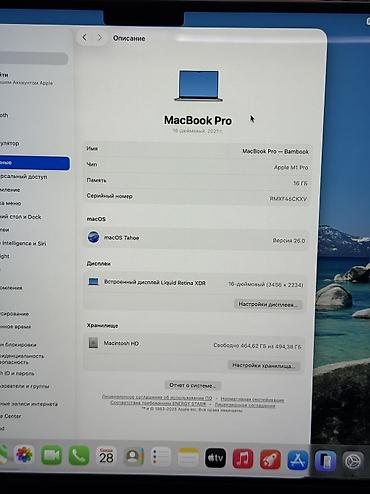Open software license agreement link
This screenshot has width=370, height=494.
tap(157, 397)
